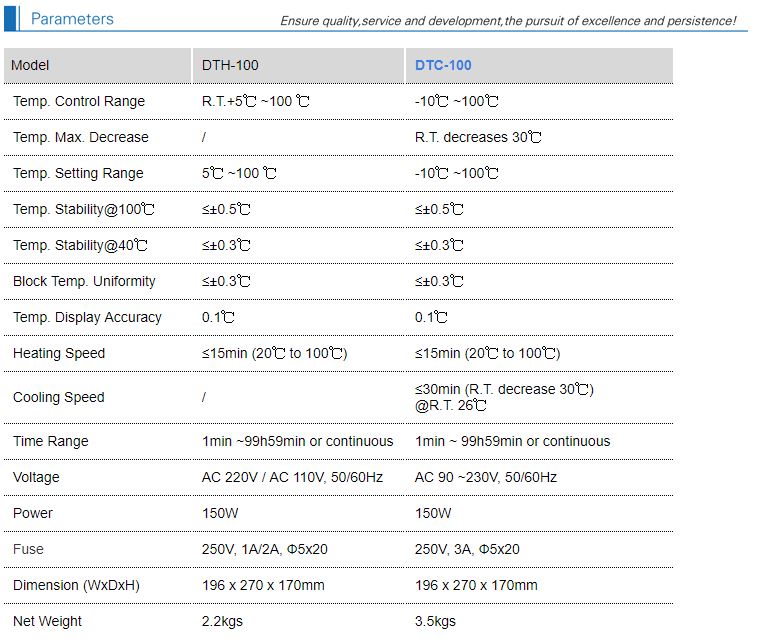Viewport: 757px width, 642px height.
Task: Click AC 90 ~230V, 50/60Hz value
Action: point(486,477)
